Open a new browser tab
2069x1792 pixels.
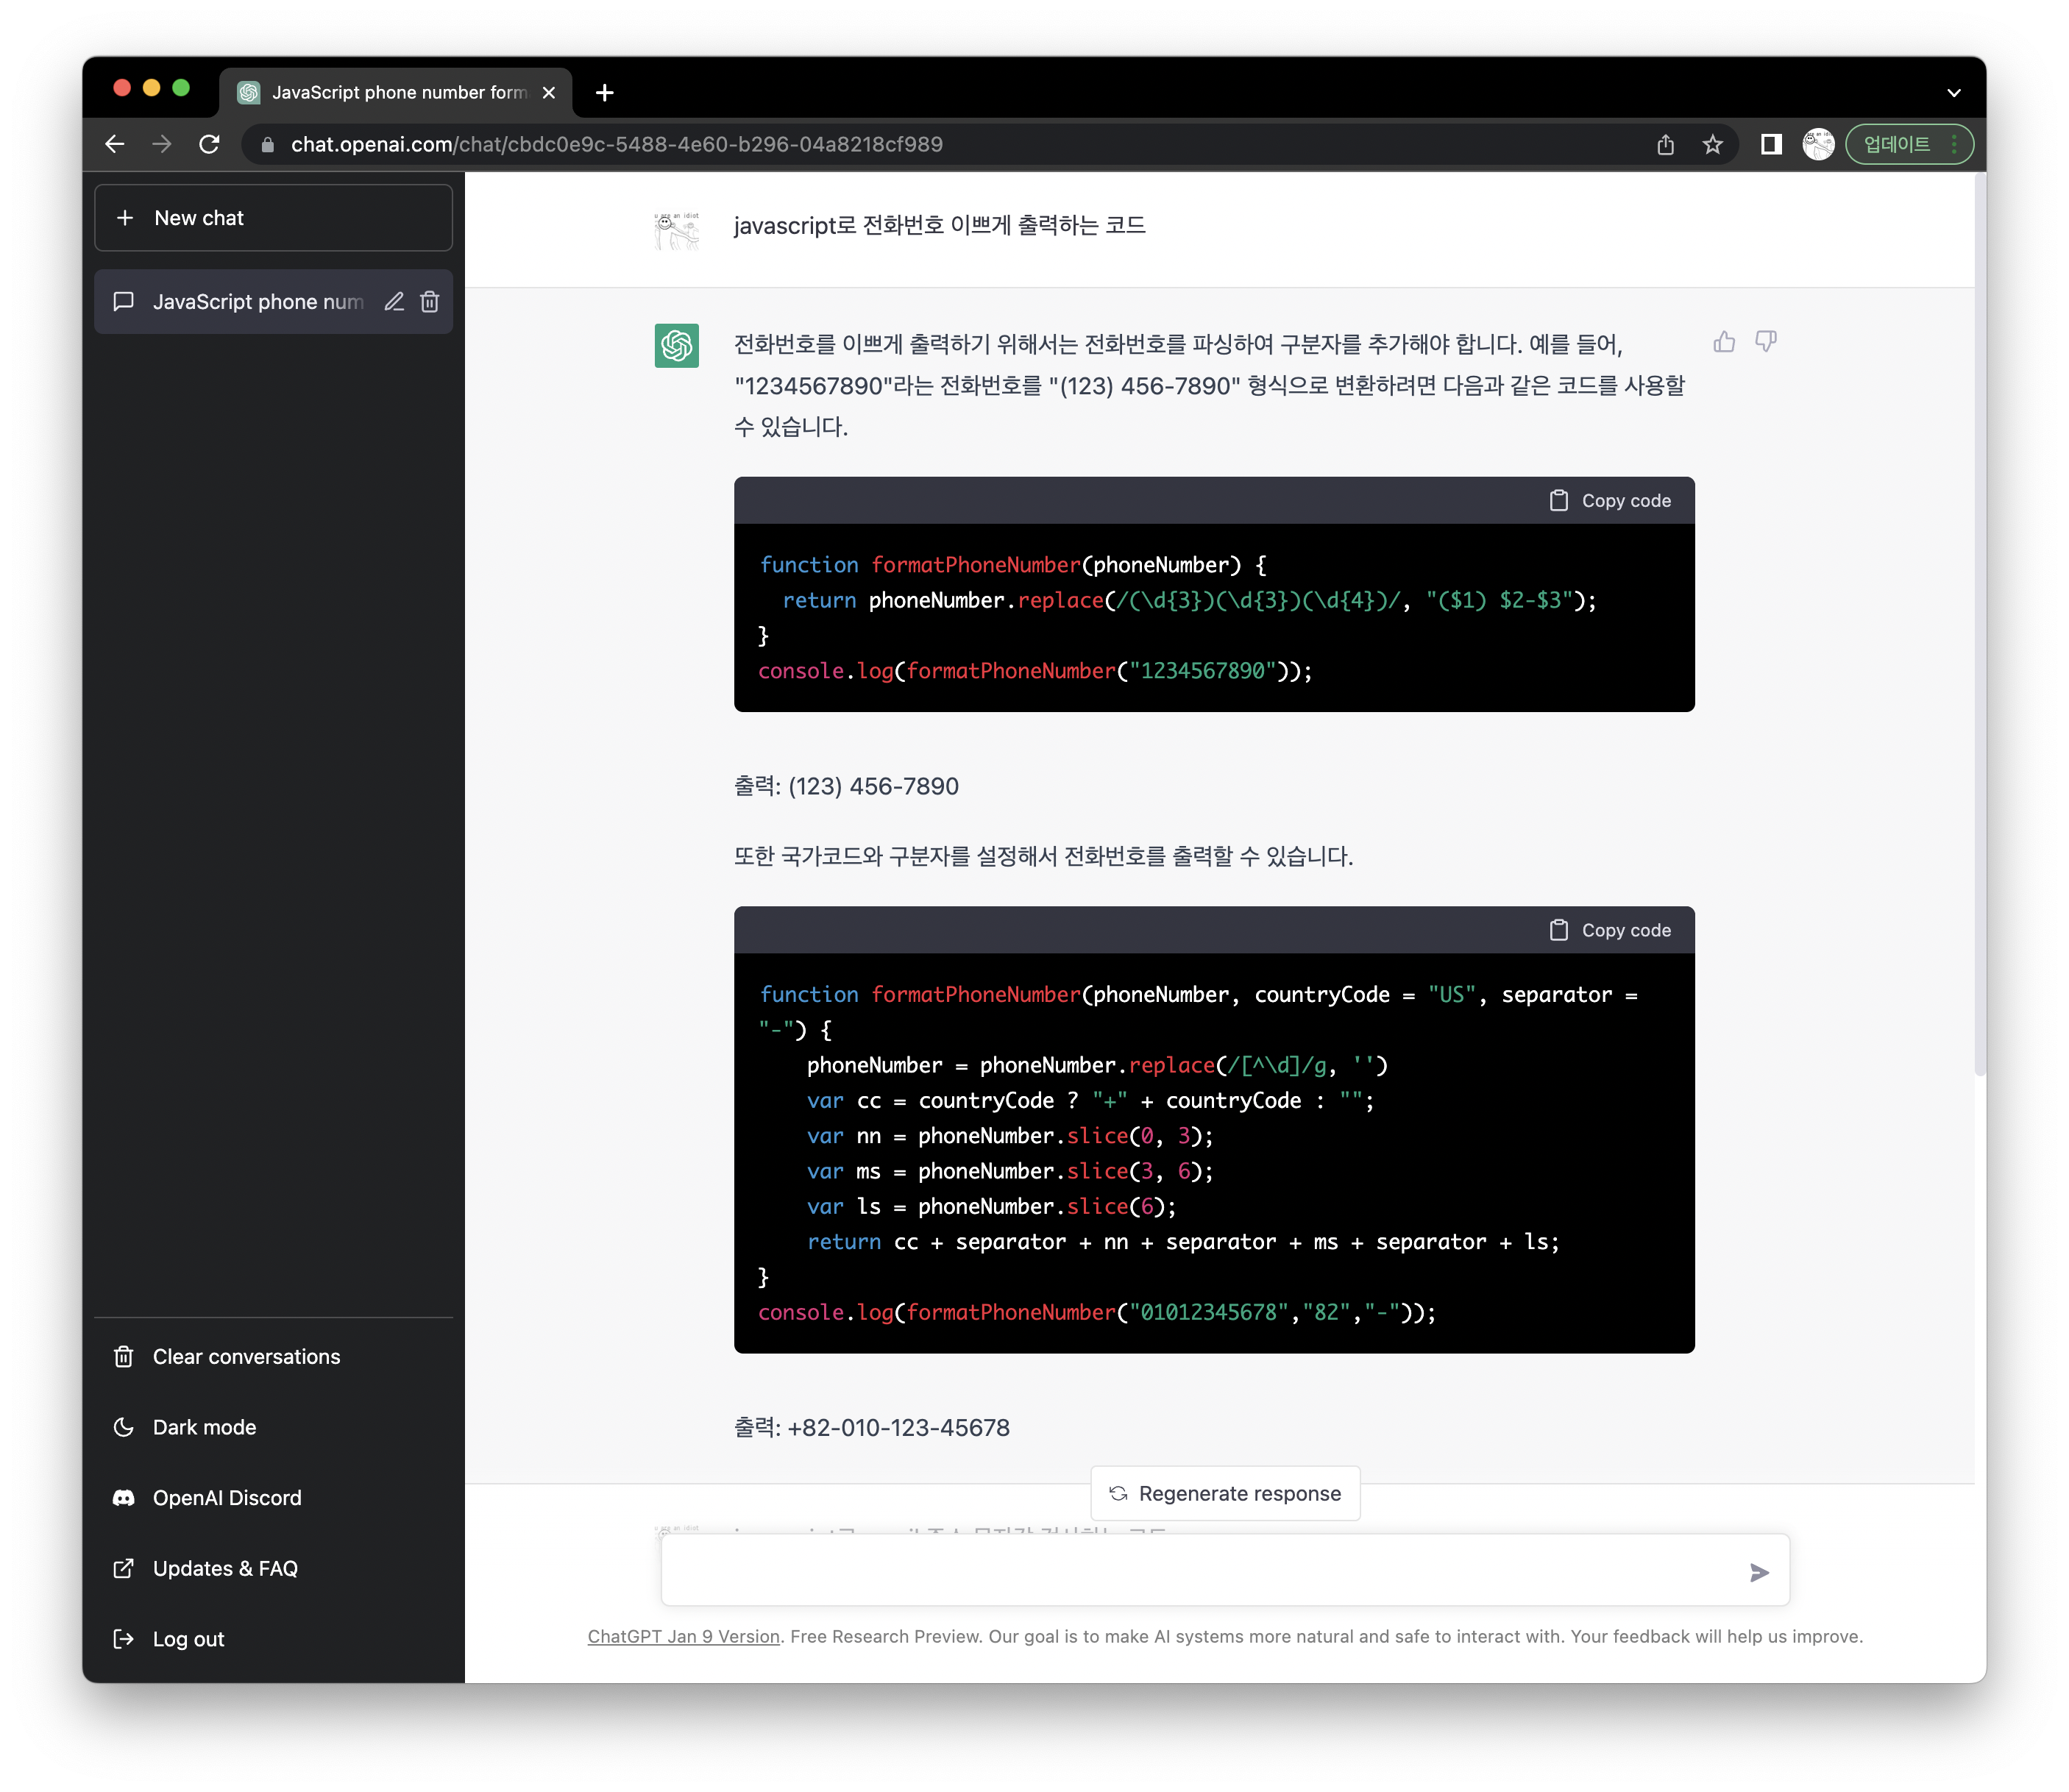604,93
